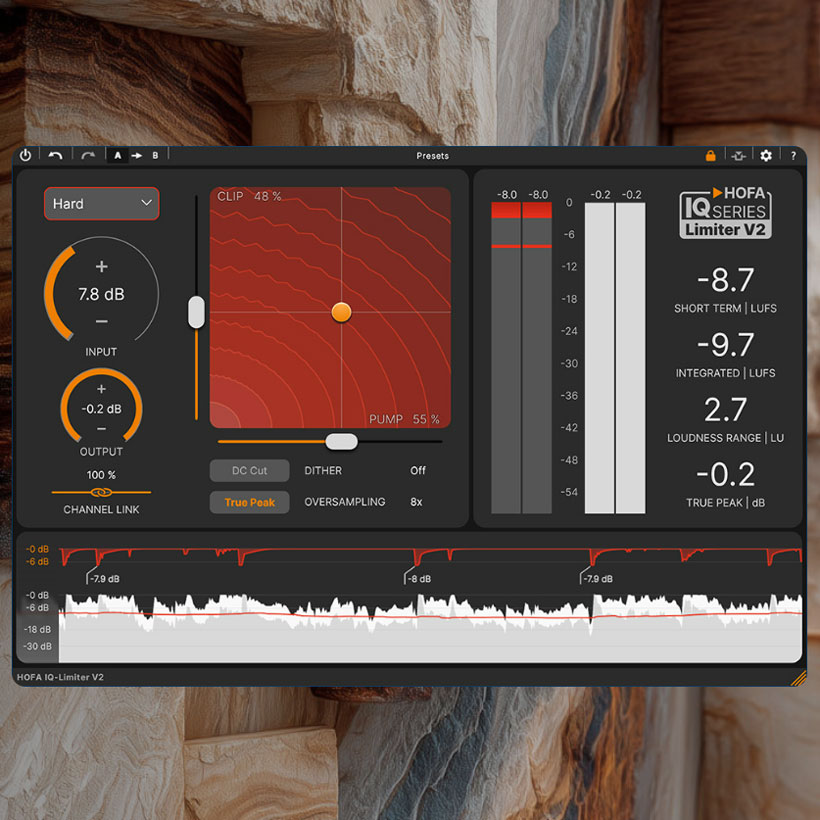Toggle the channel link chain icon
This screenshot has height=820, width=820.
101,492
